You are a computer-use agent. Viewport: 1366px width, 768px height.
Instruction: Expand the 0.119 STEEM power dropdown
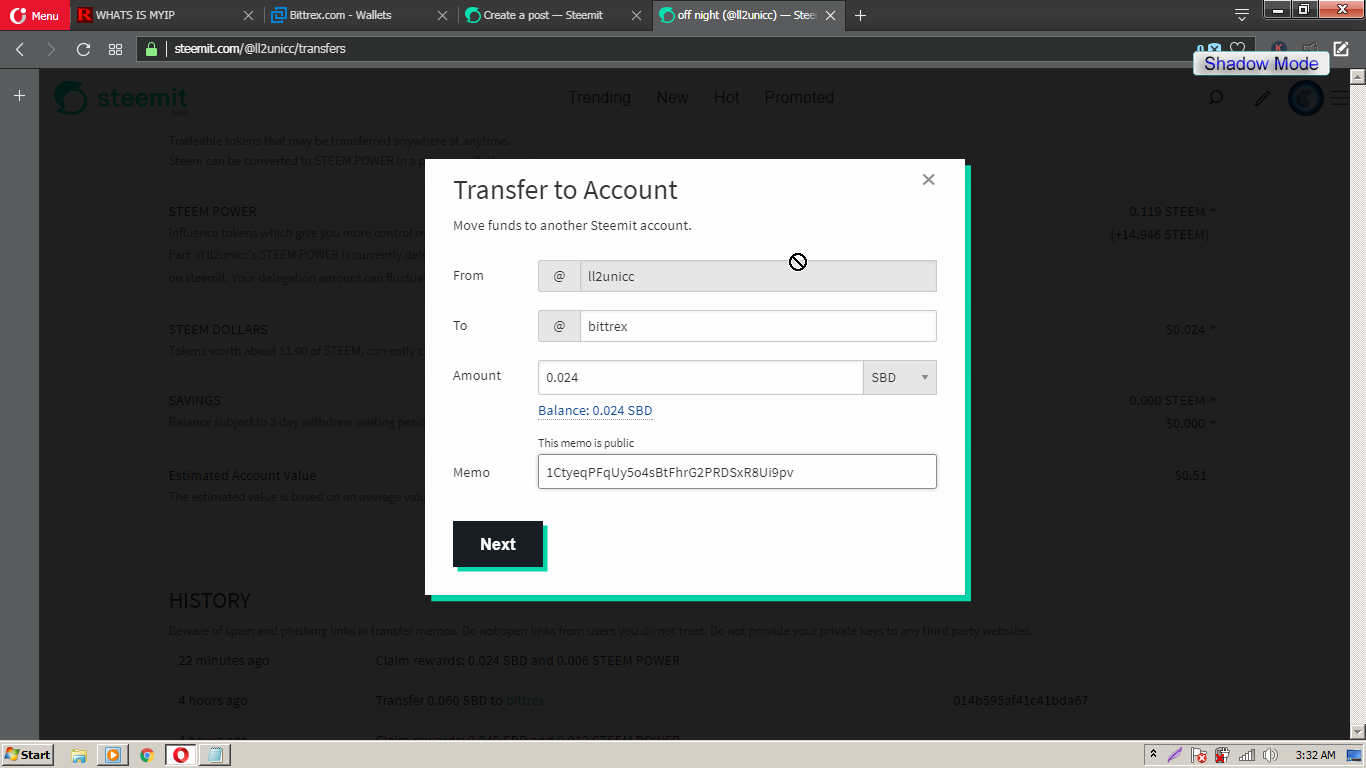1173,211
